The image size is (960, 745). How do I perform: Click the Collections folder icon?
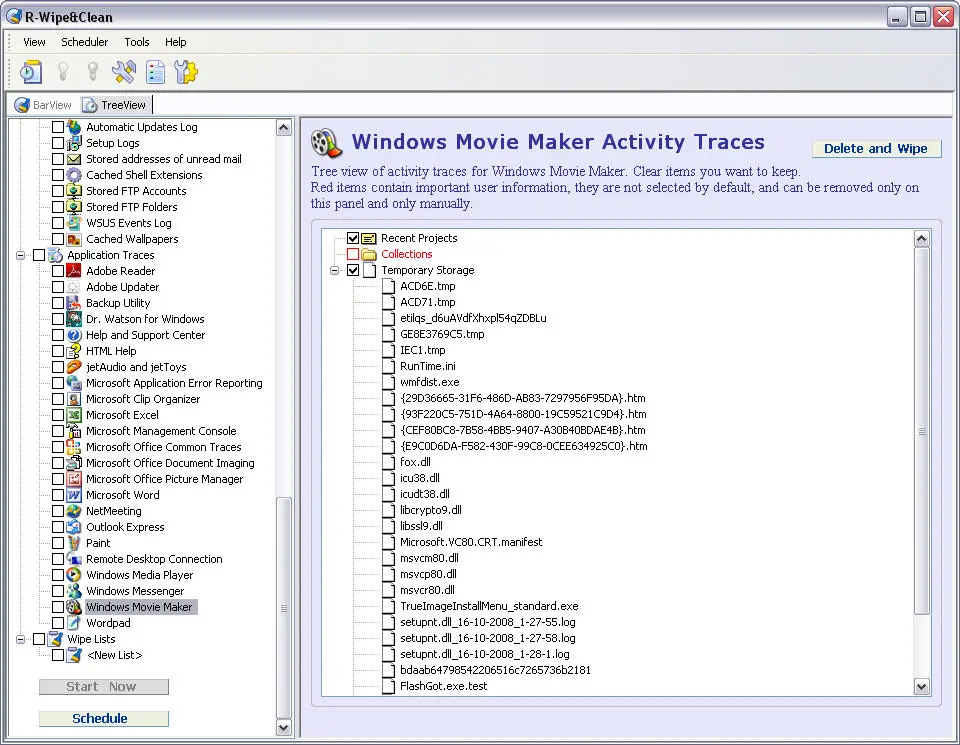click(369, 254)
